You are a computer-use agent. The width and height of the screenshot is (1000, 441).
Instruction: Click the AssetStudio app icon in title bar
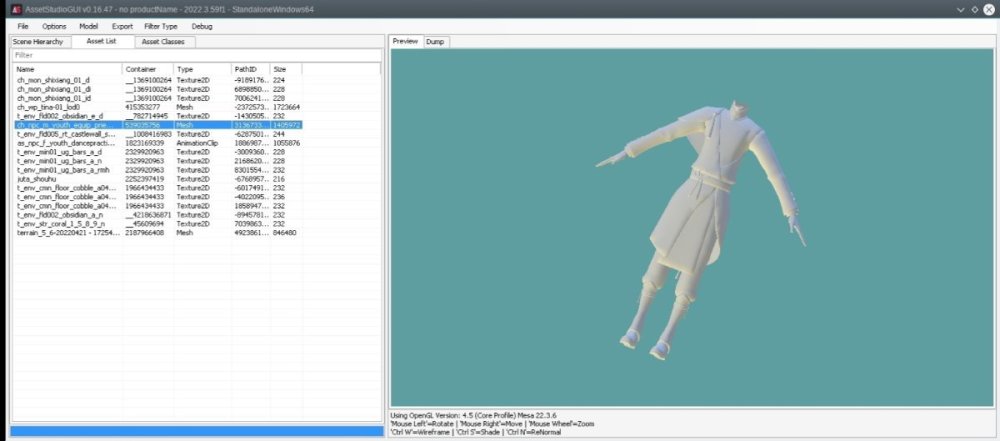click(x=17, y=9)
